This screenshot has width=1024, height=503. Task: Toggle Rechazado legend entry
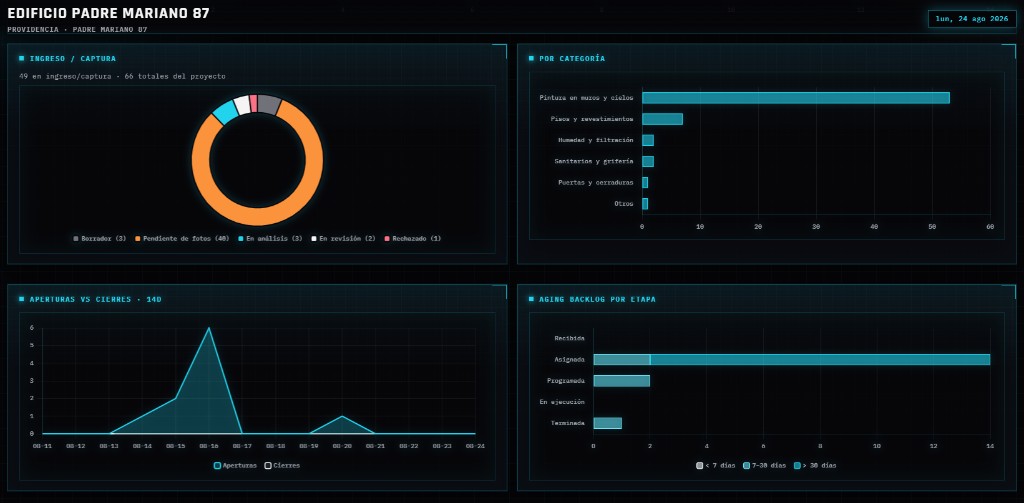pyautogui.click(x=413, y=238)
